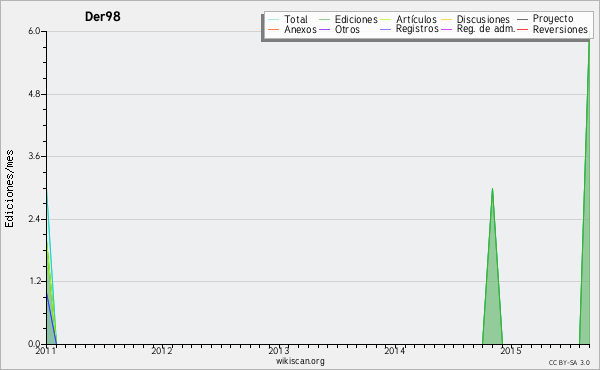Click the cyan Total color line swatch

tap(273, 20)
